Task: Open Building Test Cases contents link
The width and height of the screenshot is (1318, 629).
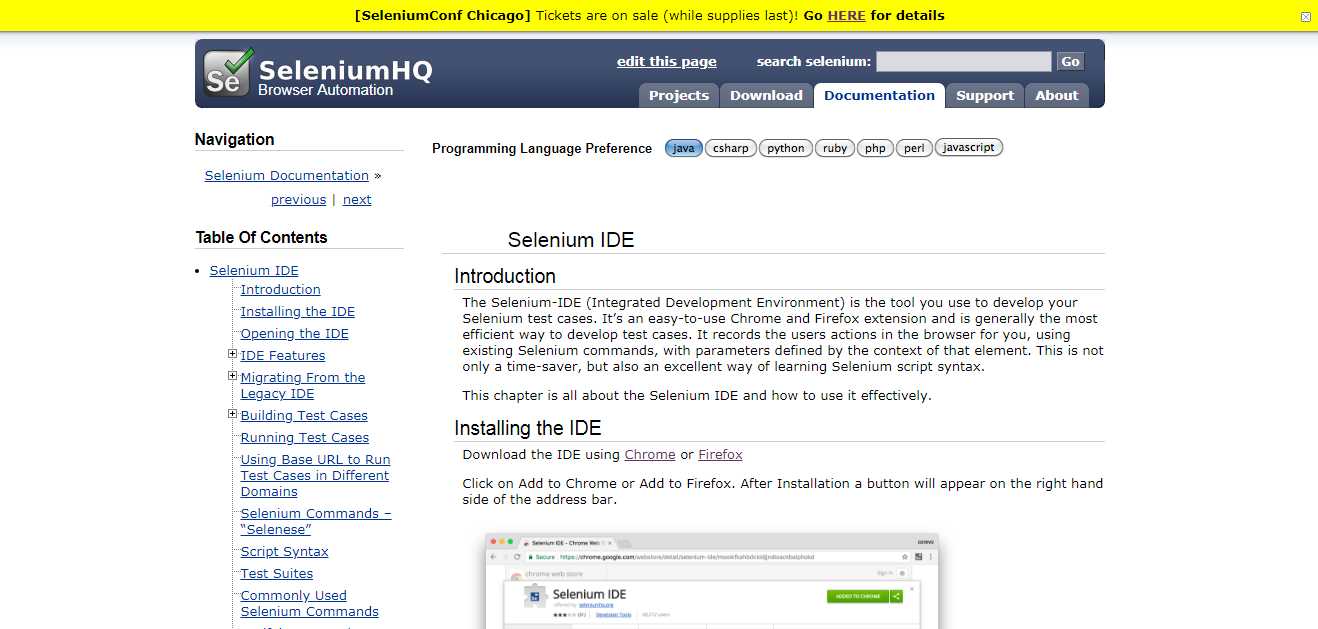Action: pos(304,415)
